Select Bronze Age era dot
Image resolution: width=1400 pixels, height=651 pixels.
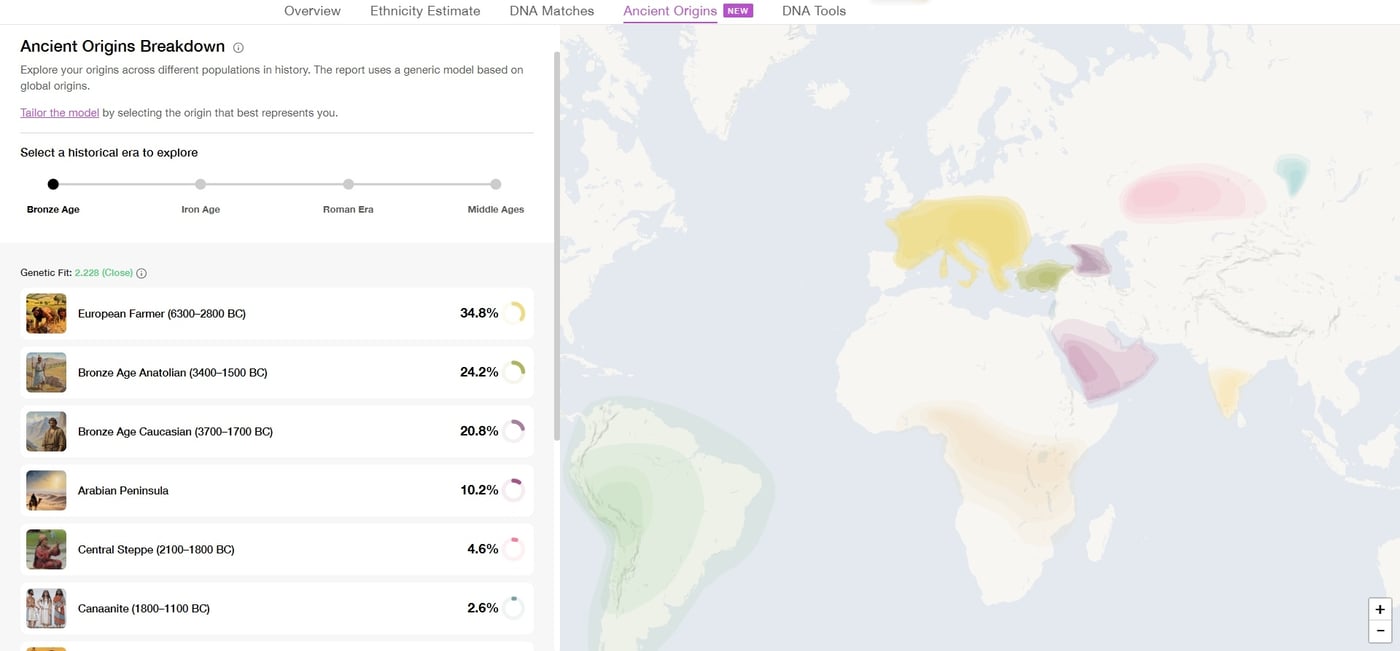(x=53, y=184)
